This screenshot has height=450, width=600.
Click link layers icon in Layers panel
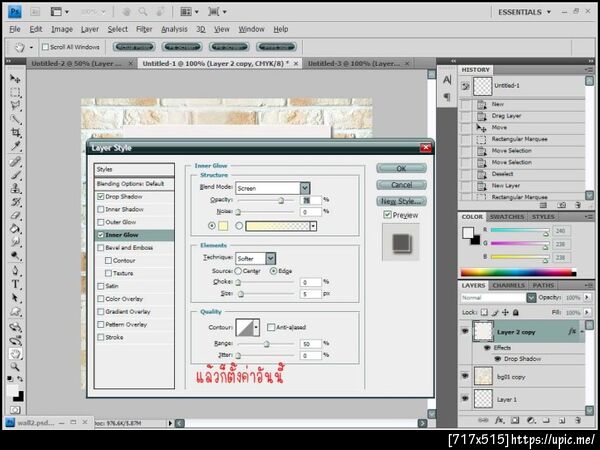click(483, 420)
